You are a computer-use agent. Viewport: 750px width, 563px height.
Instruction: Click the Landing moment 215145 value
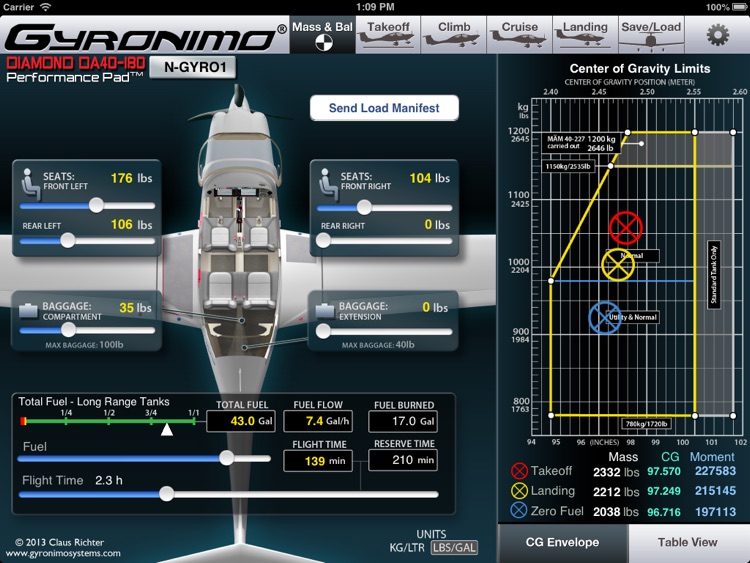click(x=715, y=491)
